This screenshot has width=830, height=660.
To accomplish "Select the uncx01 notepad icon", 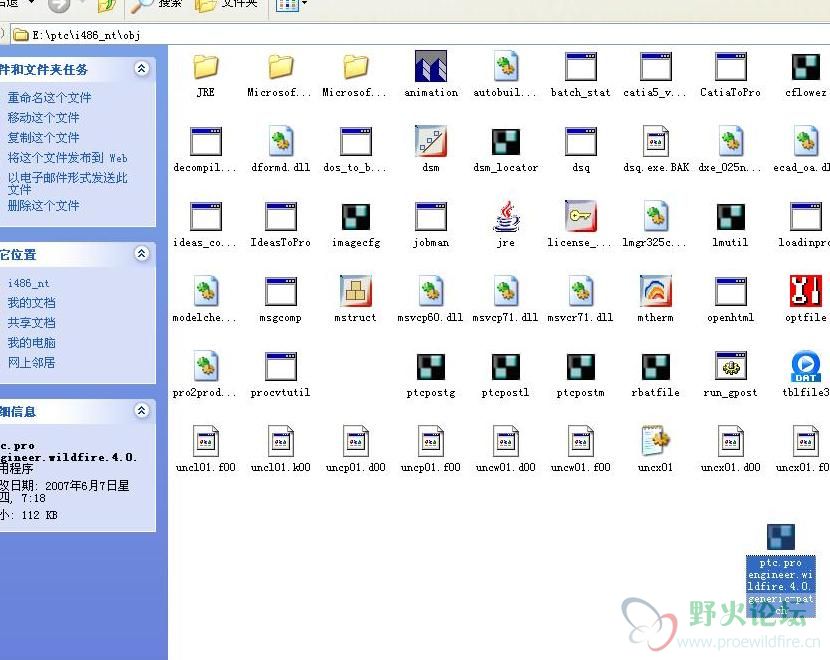I will [x=656, y=440].
